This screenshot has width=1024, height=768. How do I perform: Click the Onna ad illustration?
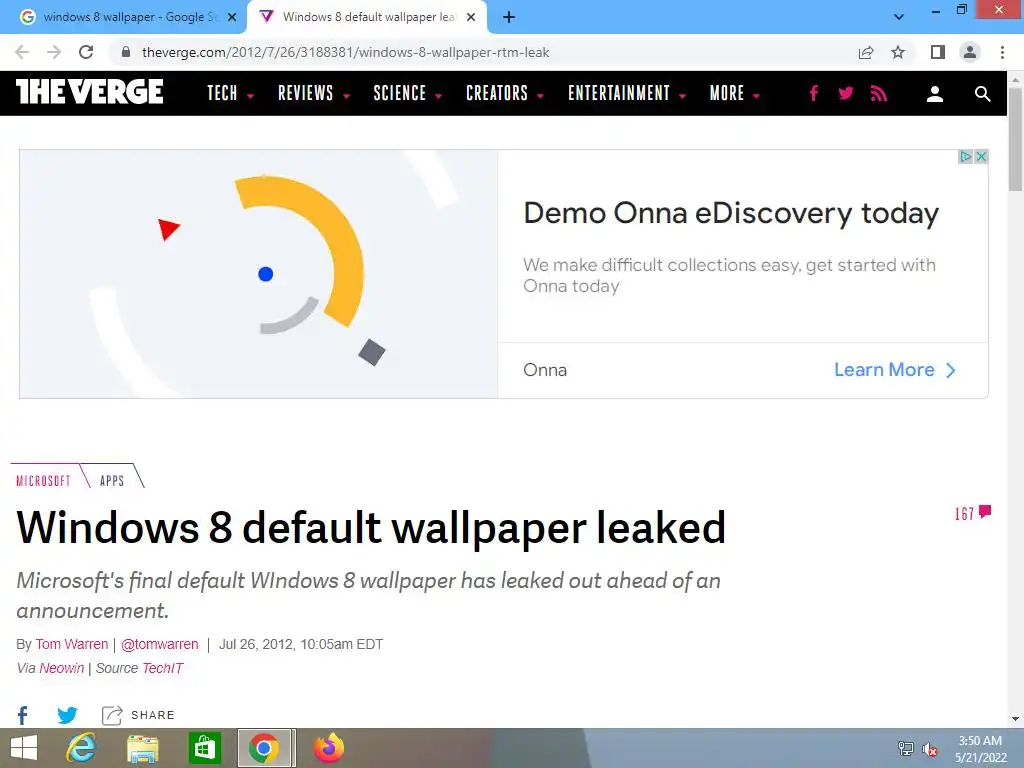[259, 274]
